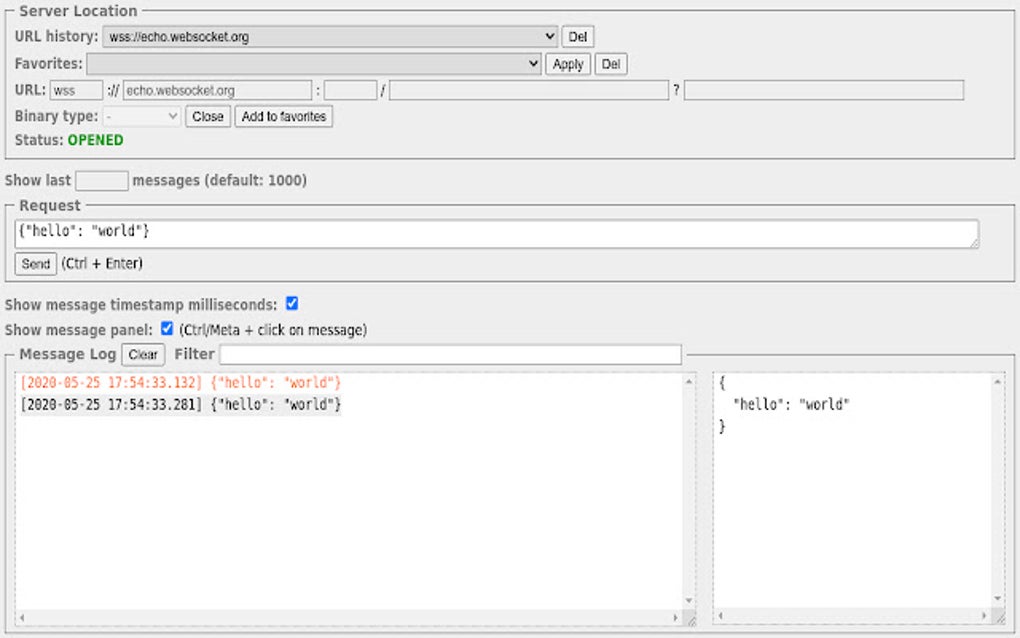This screenshot has height=638, width=1020.
Task: Click the Show last messages input
Action: point(101,180)
